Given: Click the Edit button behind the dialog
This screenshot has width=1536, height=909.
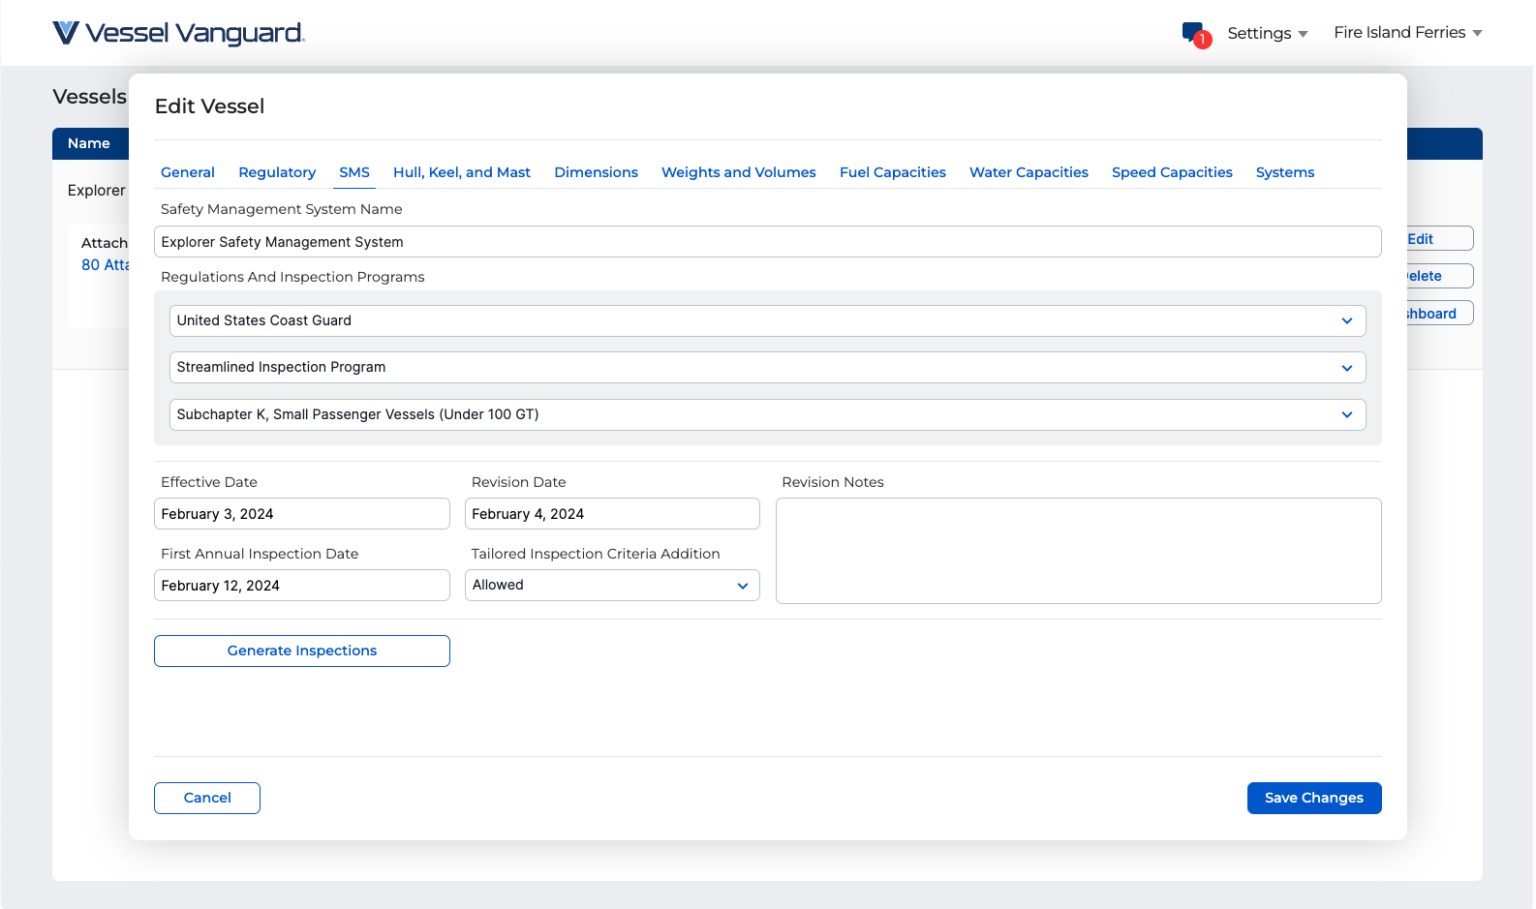Looking at the screenshot, I should pos(1439,239).
